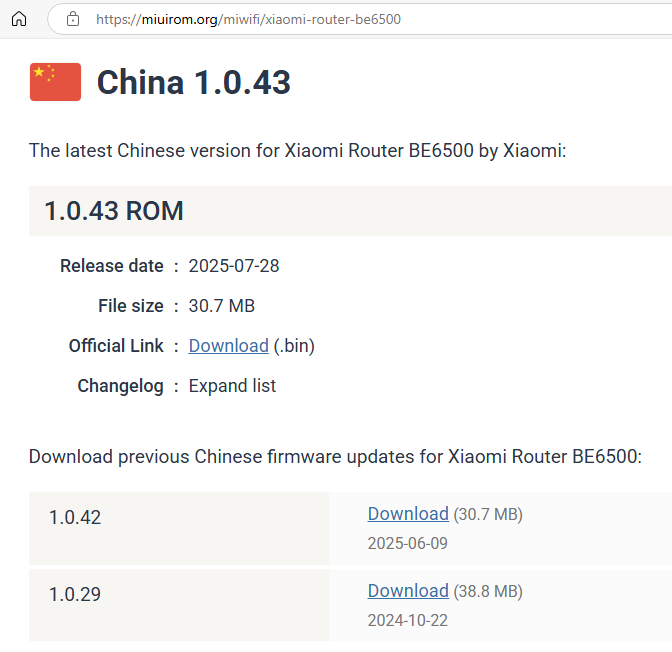Open the site information icon in address bar
Image resolution: width=672 pixels, height=652 pixels.
(x=72, y=19)
